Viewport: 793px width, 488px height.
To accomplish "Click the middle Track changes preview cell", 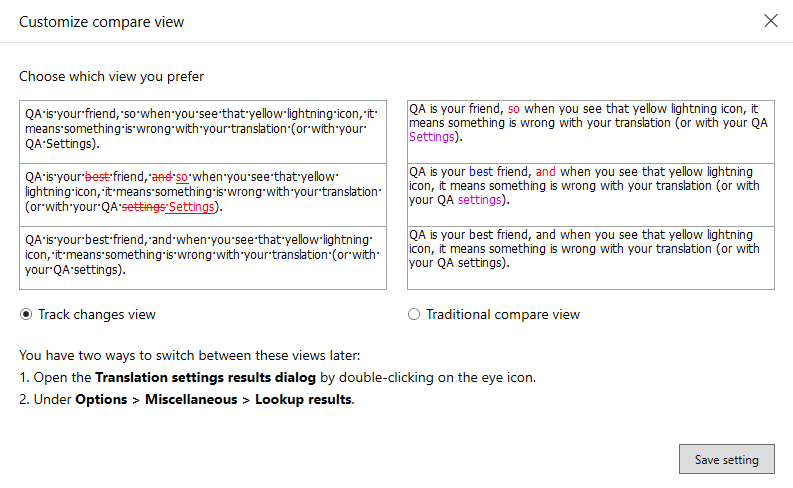I will [202, 193].
